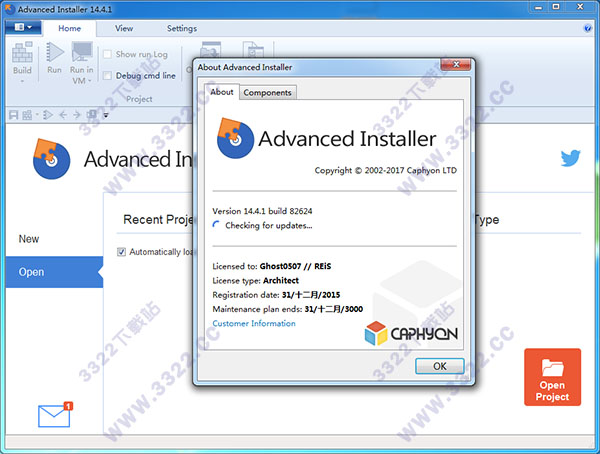
Task: Open the mail envelope notification icon
Action: point(55,416)
